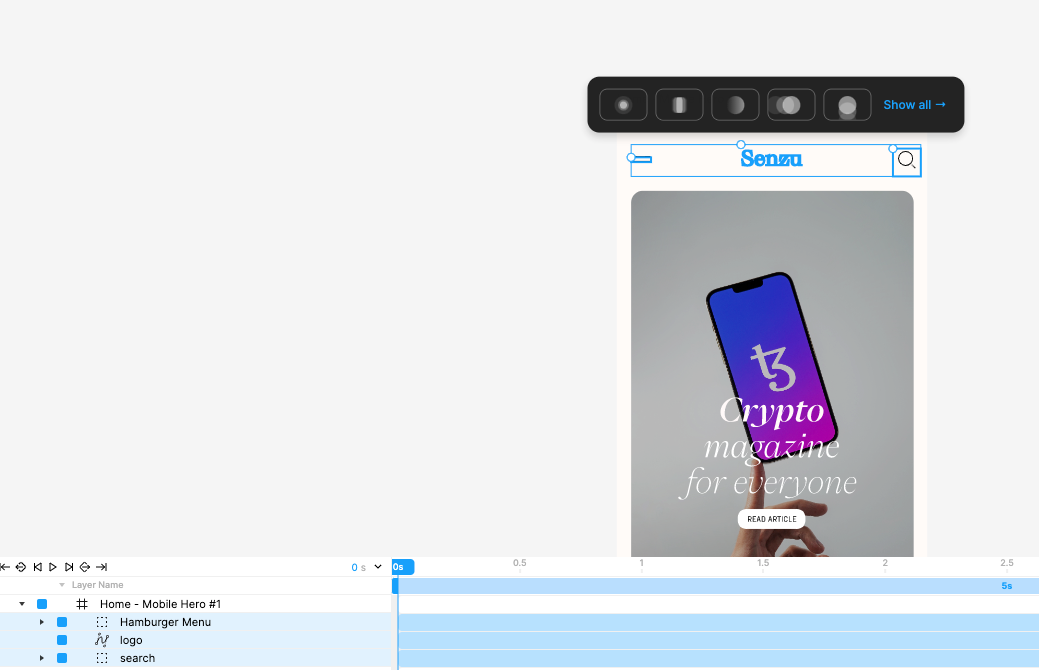Screen dimensions: 1039x670
Task: Apply the fourth horizontal slide preset
Action: (791, 105)
